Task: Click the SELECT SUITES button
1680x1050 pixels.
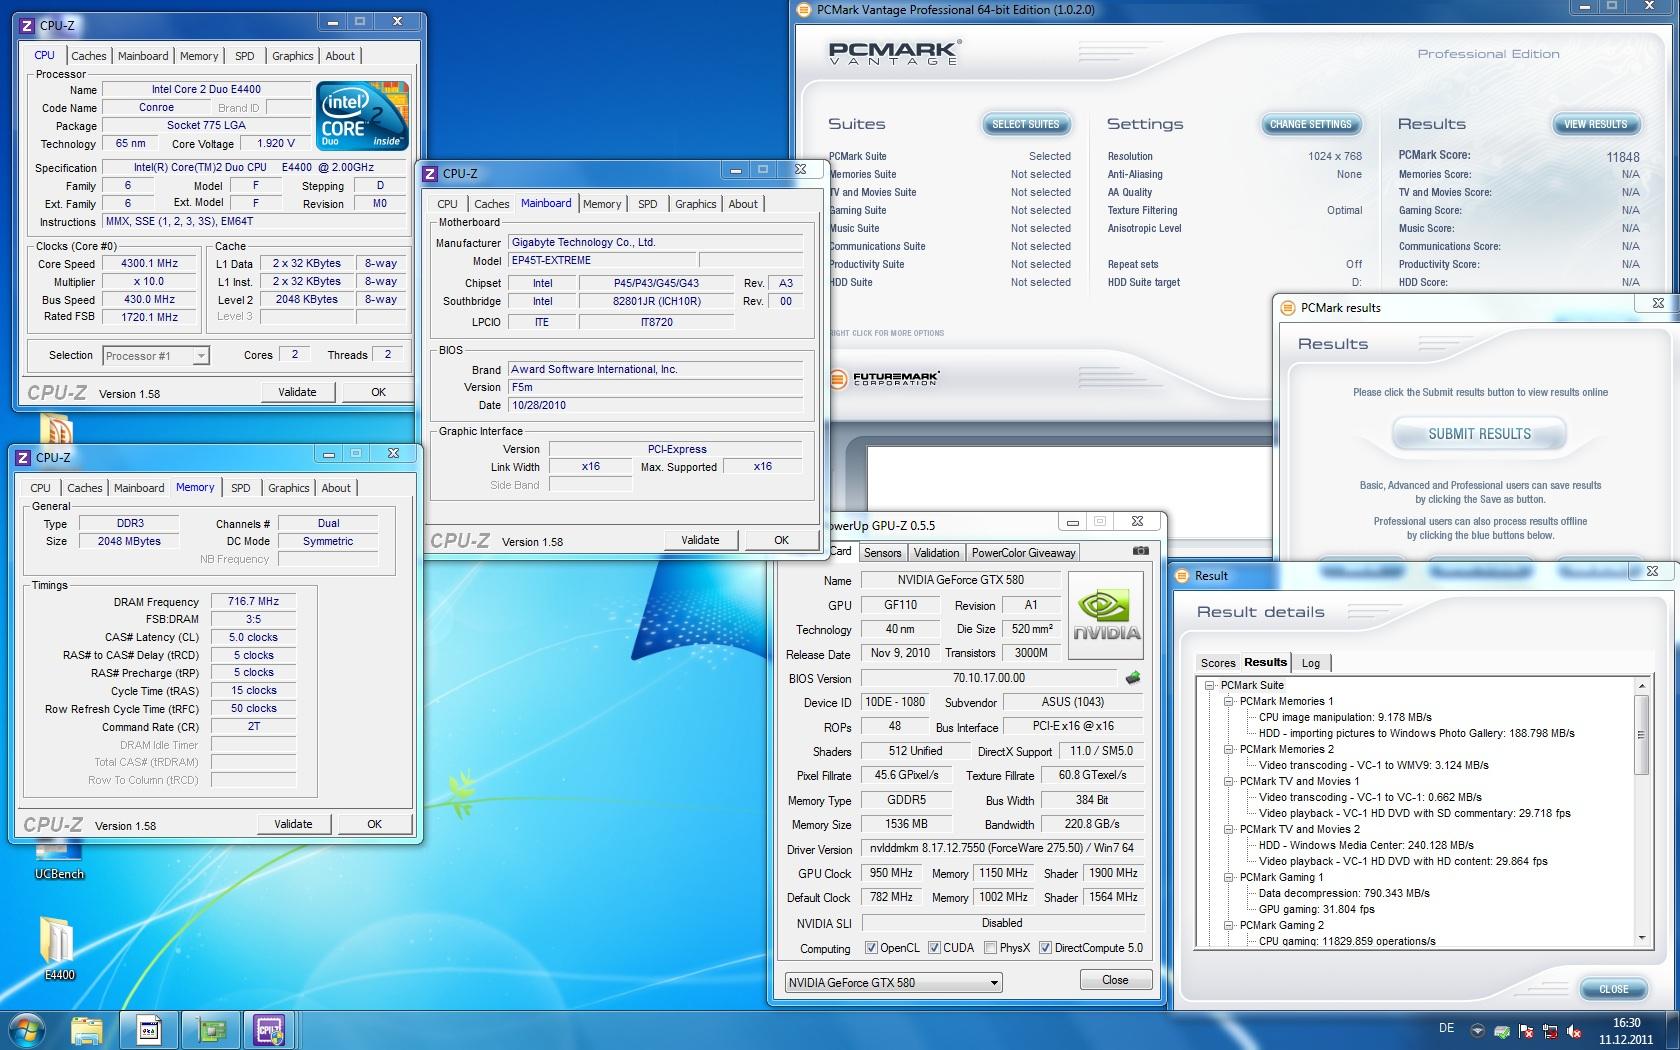Action: (1025, 124)
